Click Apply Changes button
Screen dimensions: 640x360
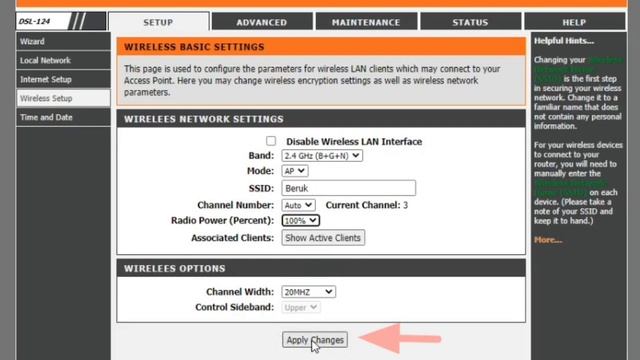pyautogui.click(x=315, y=340)
